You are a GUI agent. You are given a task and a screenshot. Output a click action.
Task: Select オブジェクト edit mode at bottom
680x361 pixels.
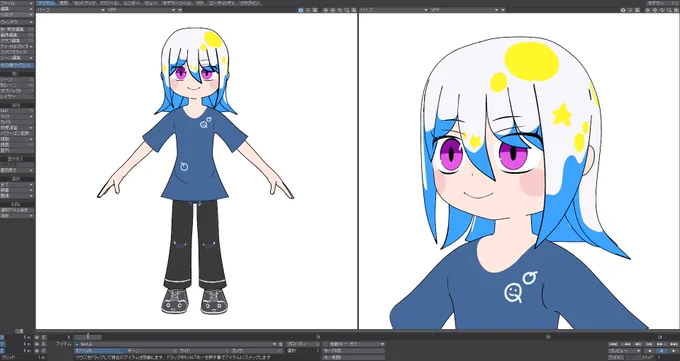[x=100, y=351]
